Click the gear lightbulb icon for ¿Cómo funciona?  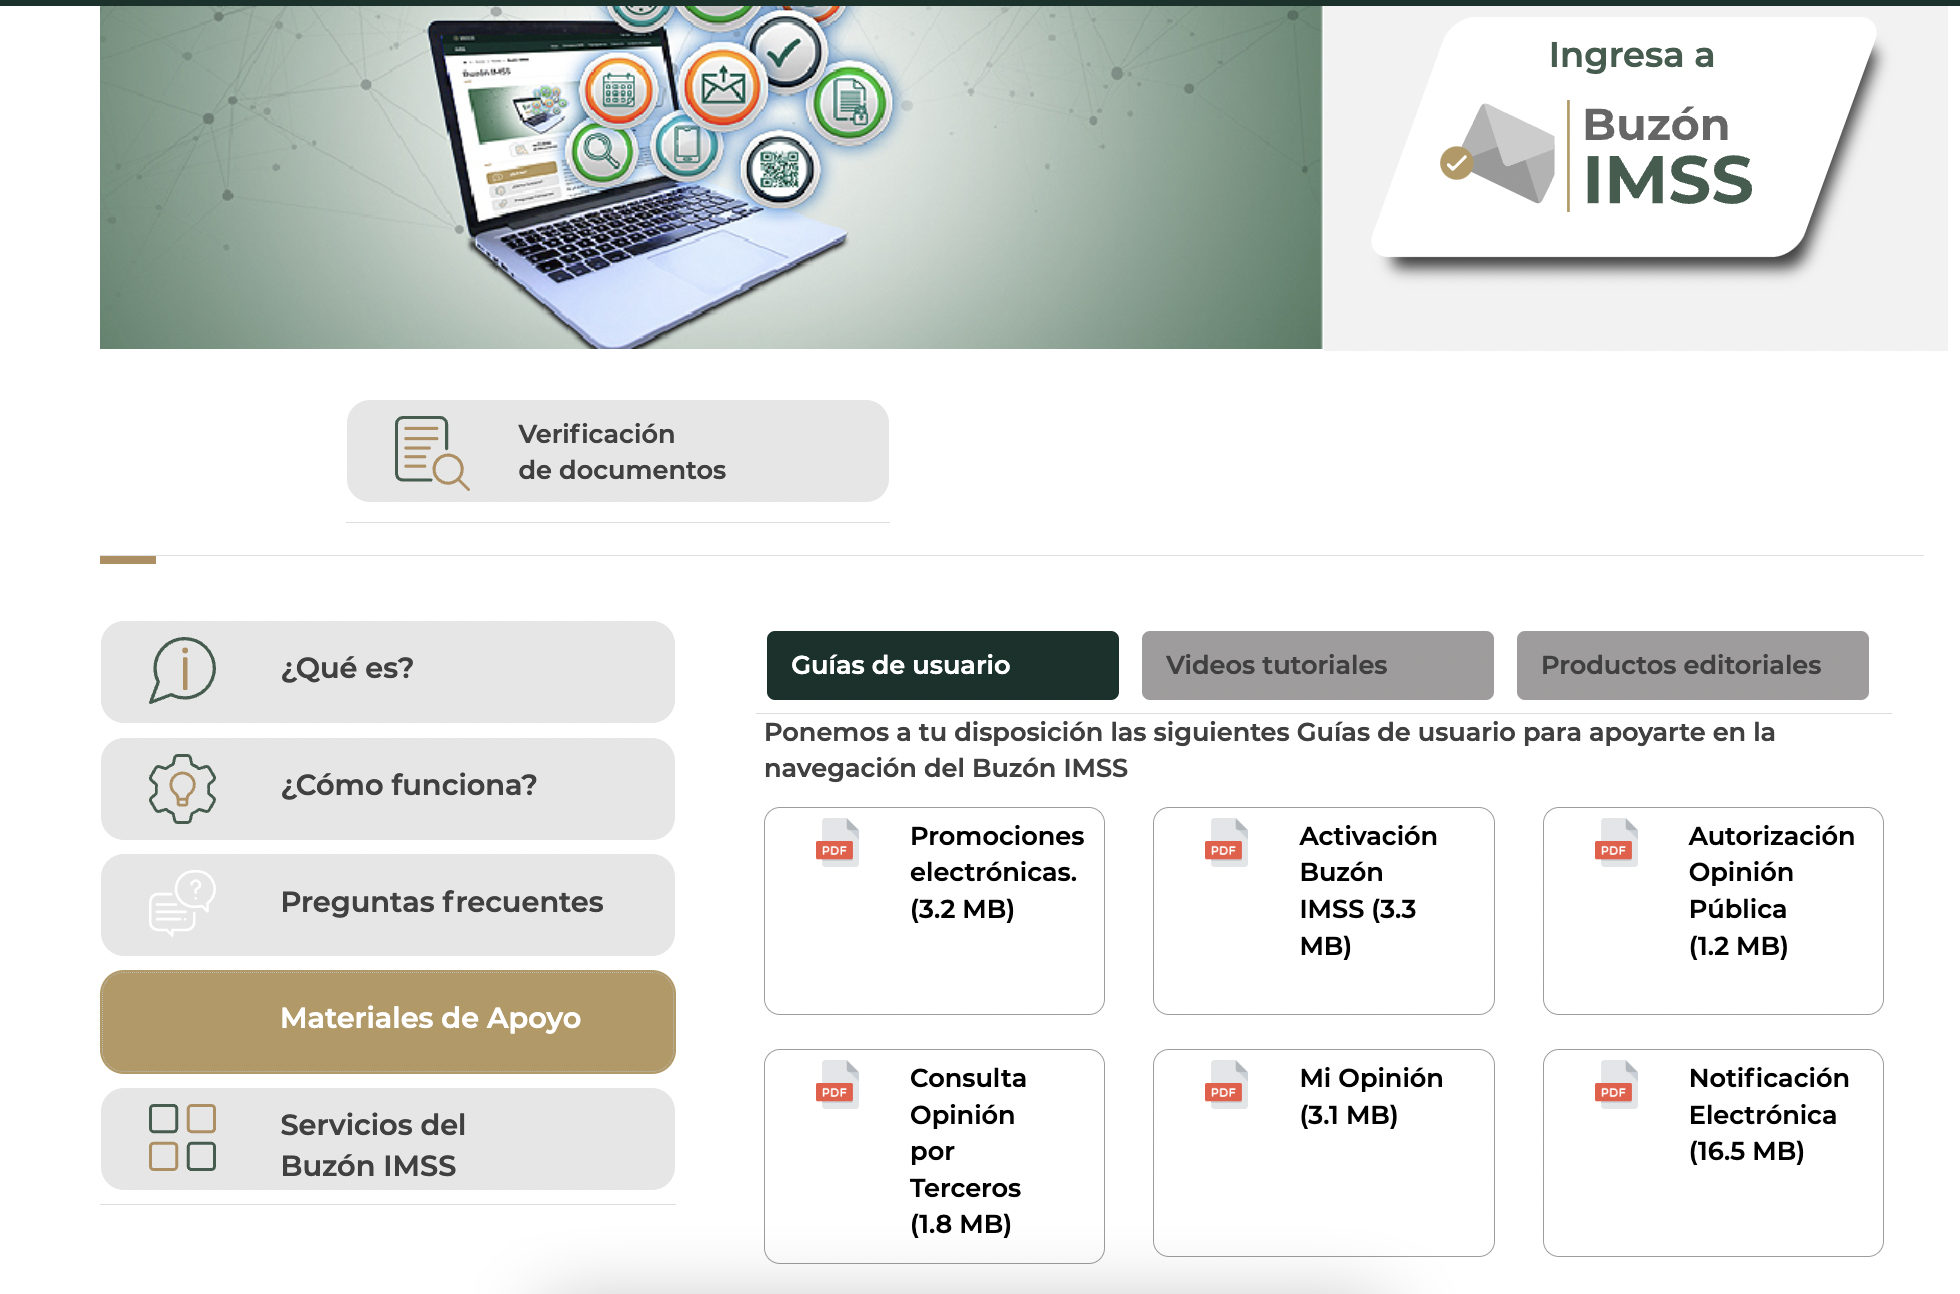(182, 788)
